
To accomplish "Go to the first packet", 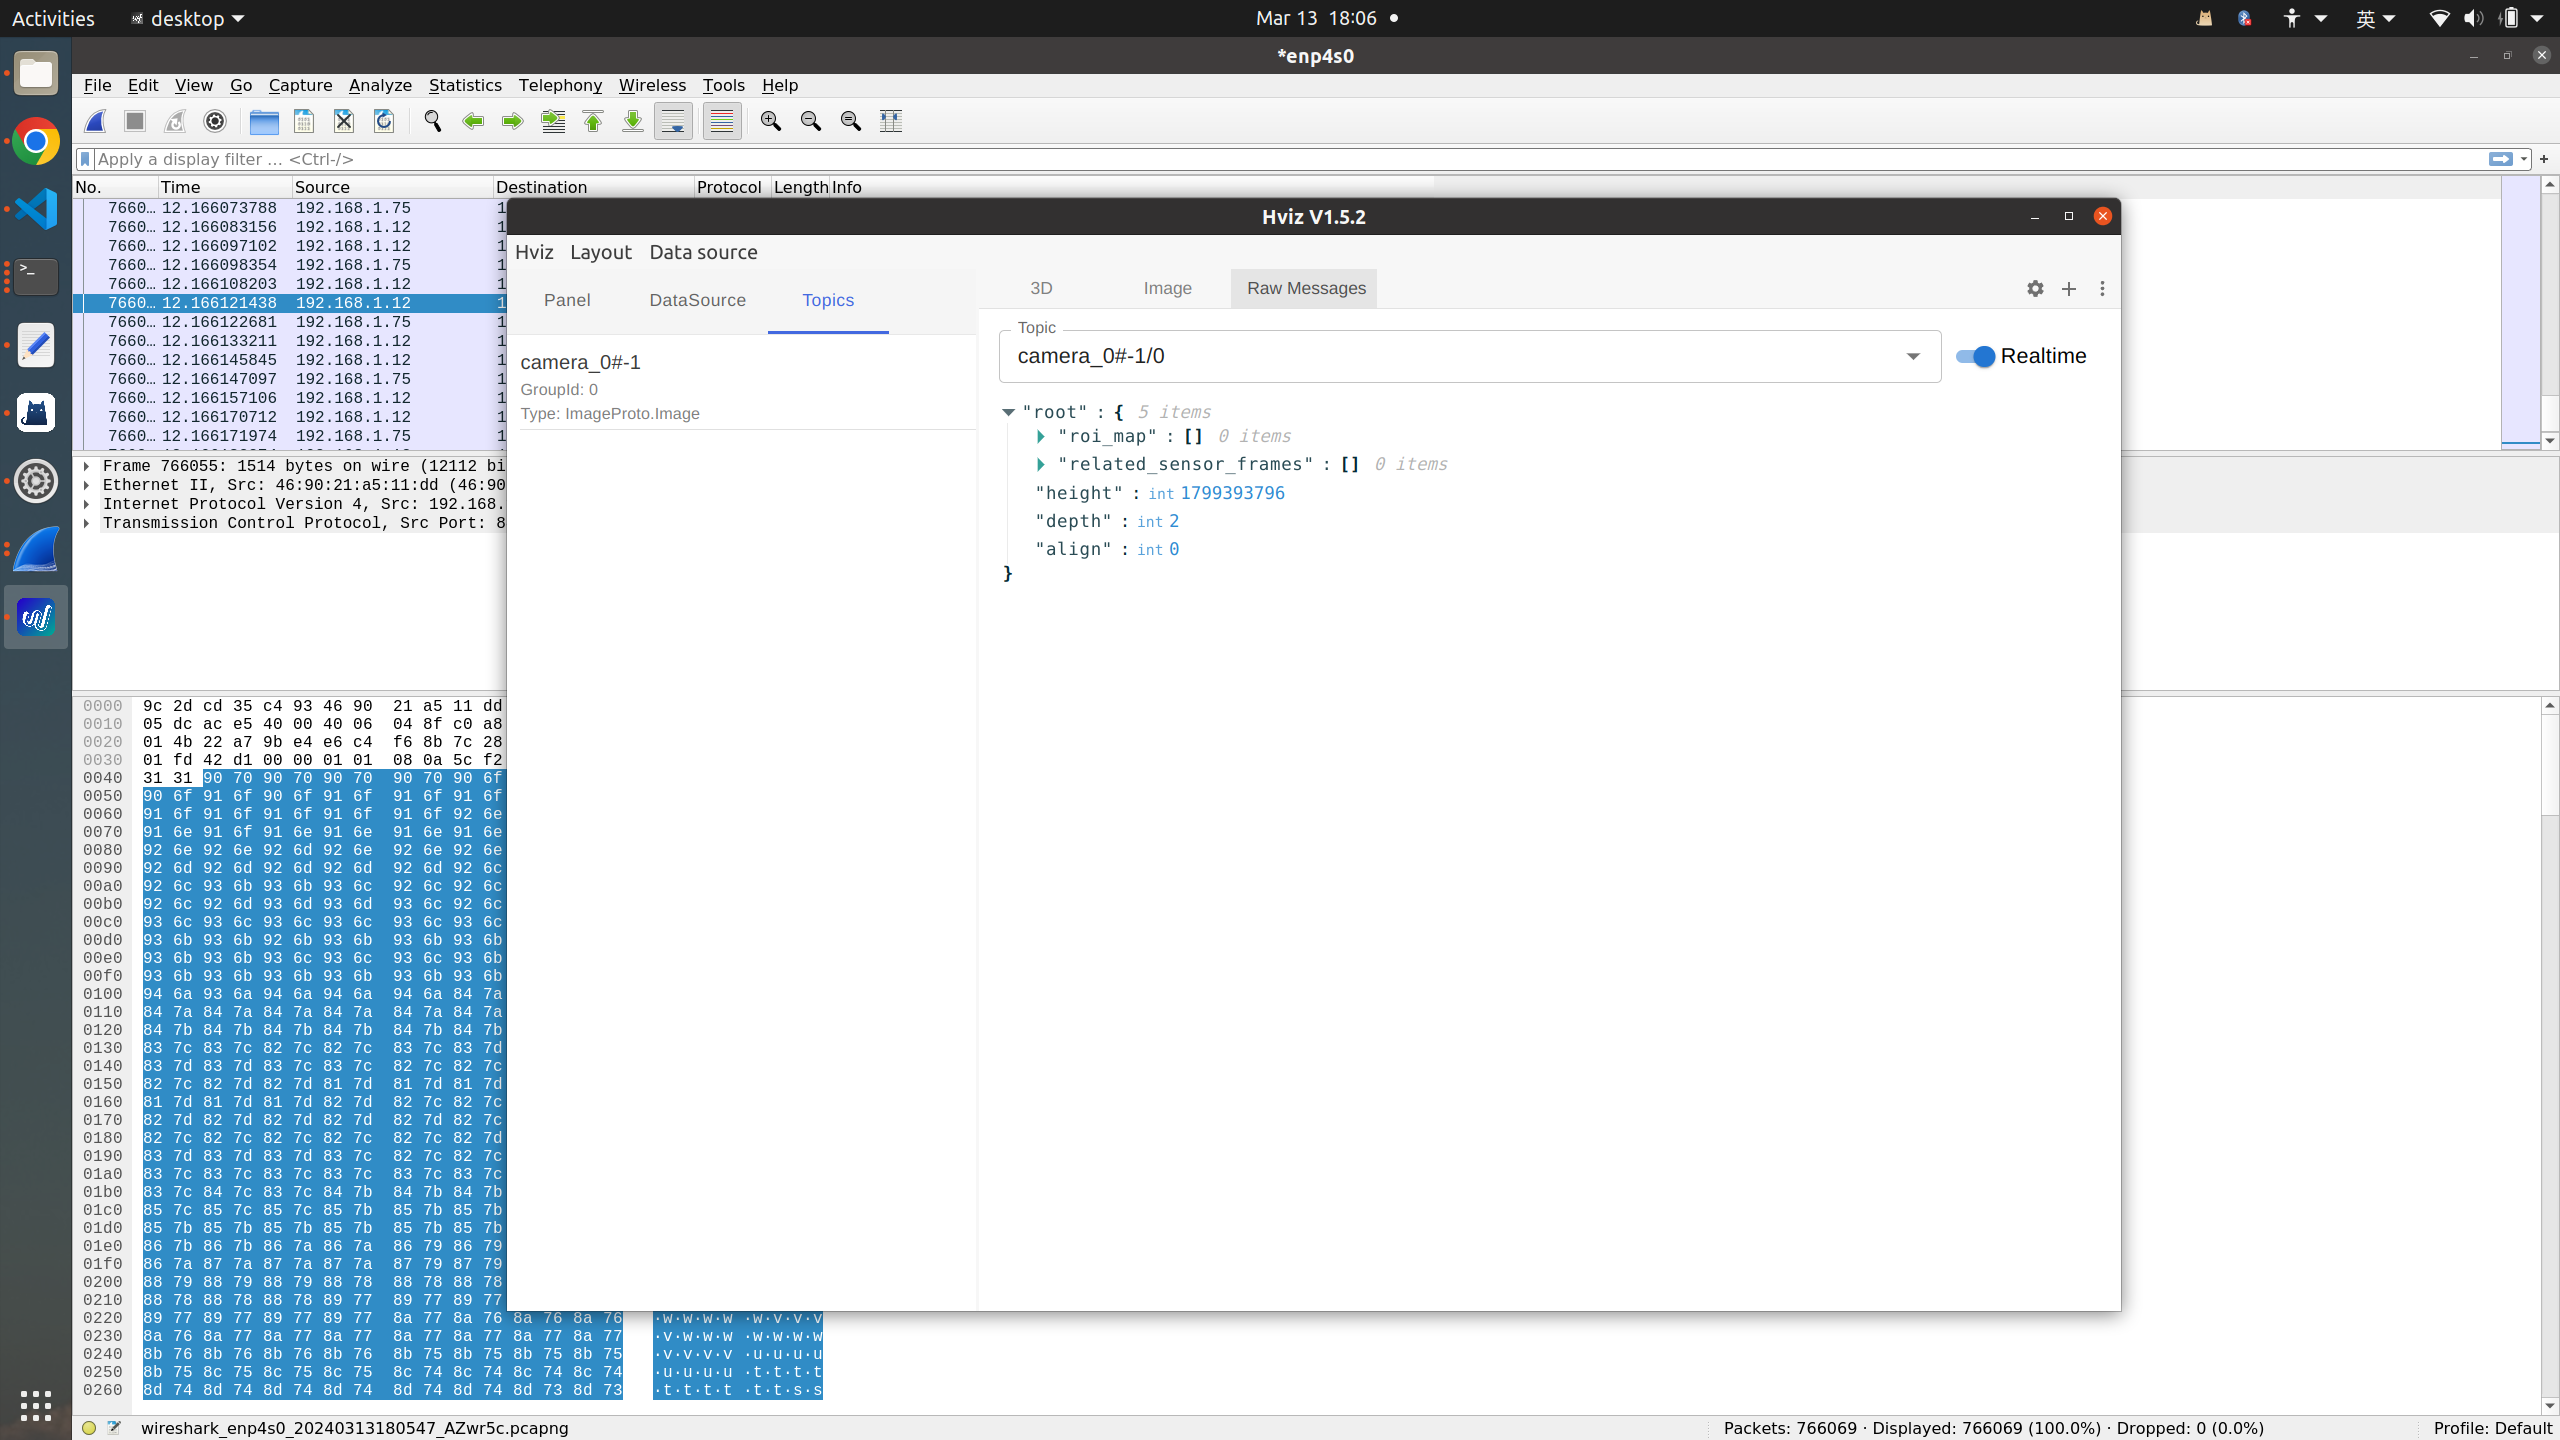I will pyautogui.click(x=593, y=121).
